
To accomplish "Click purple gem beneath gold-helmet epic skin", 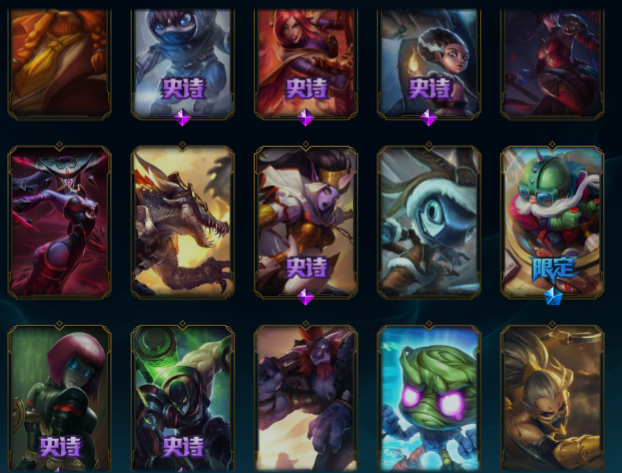I will [305, 297].
